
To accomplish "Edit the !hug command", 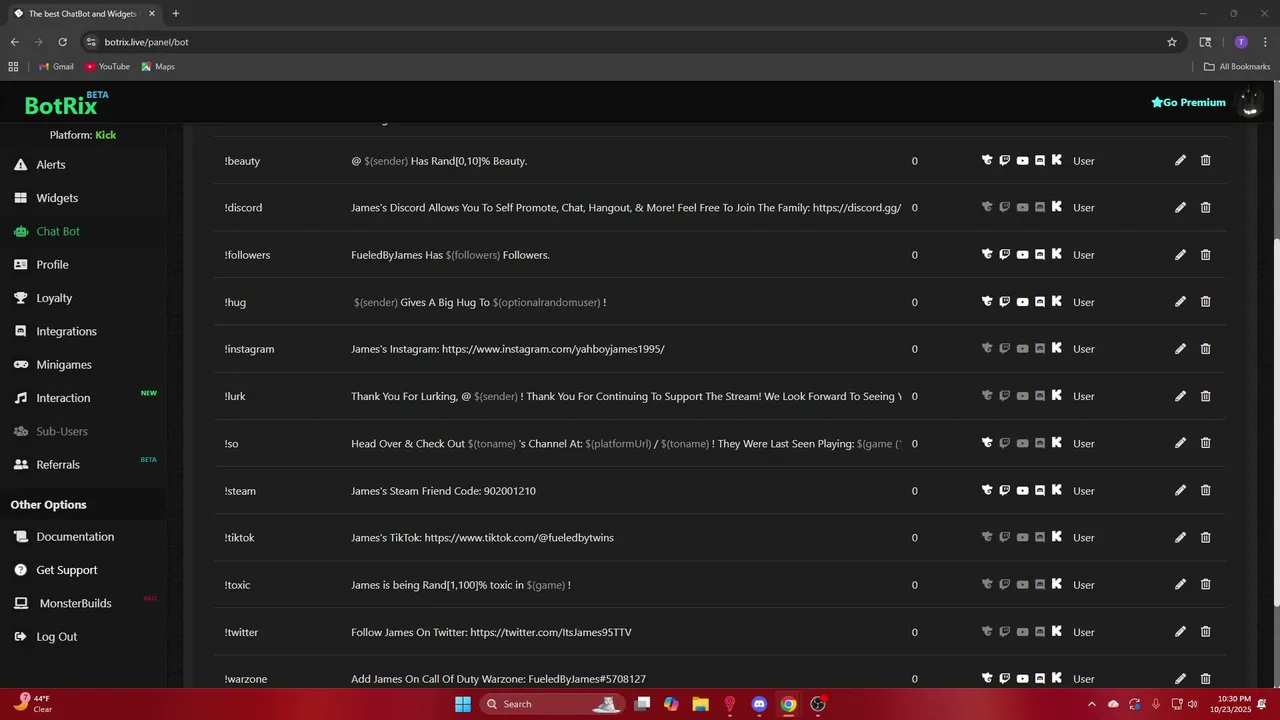I will pos(1180,301).
